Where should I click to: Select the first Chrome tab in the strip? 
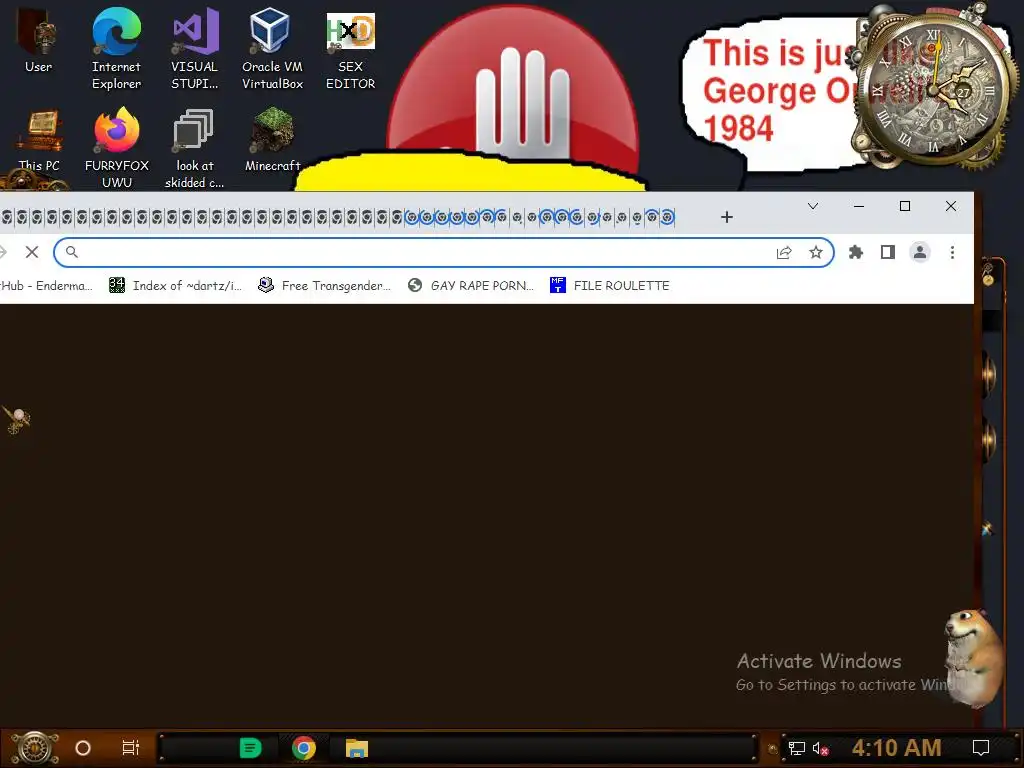pos(7,217)
